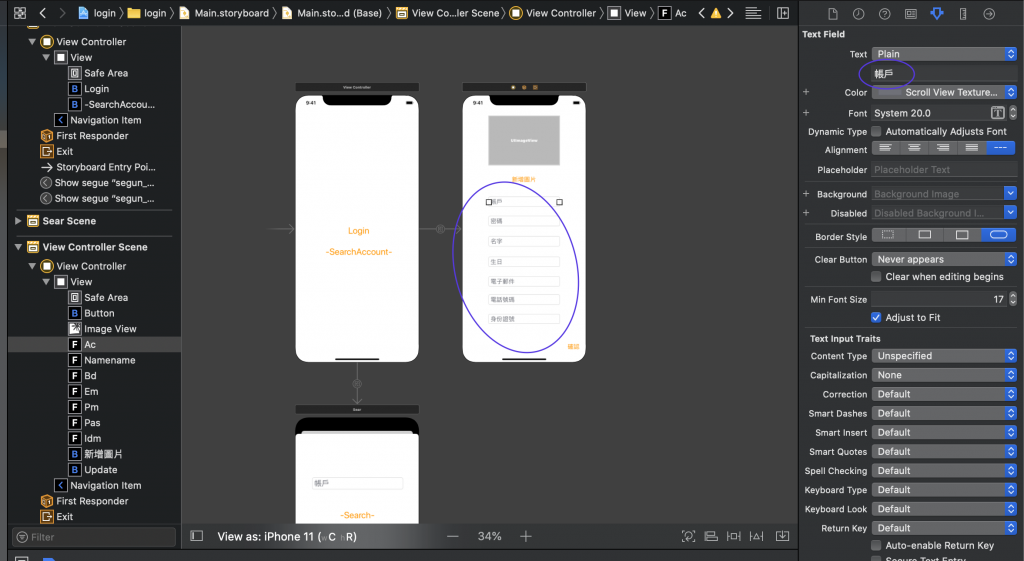Select natural text alignment option
The image size is (1024, 561).
point(1000,148)
